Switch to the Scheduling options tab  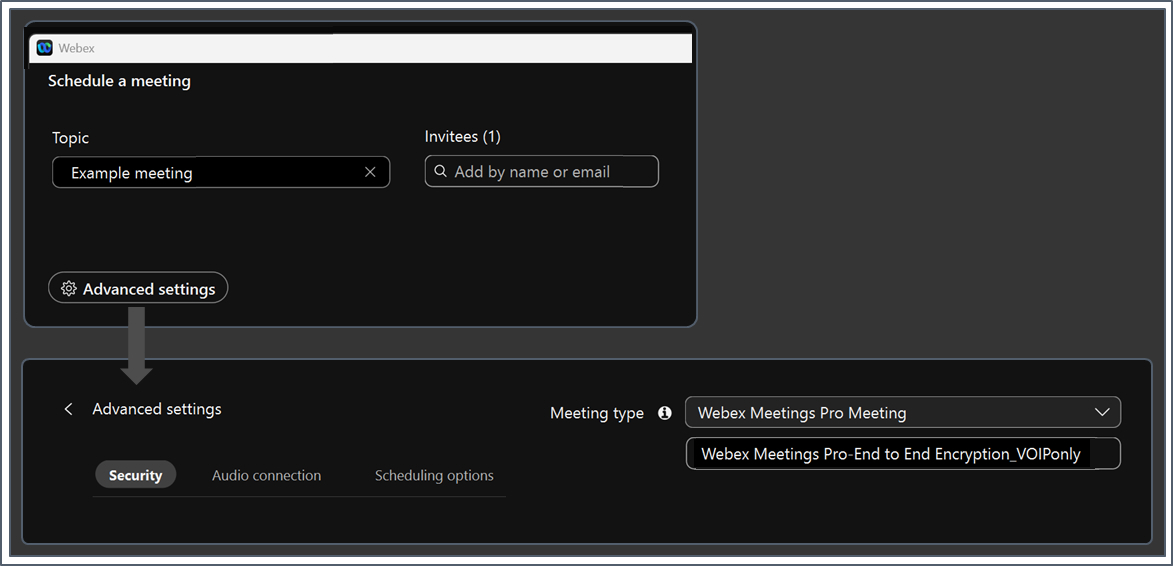tap(434, 476)
